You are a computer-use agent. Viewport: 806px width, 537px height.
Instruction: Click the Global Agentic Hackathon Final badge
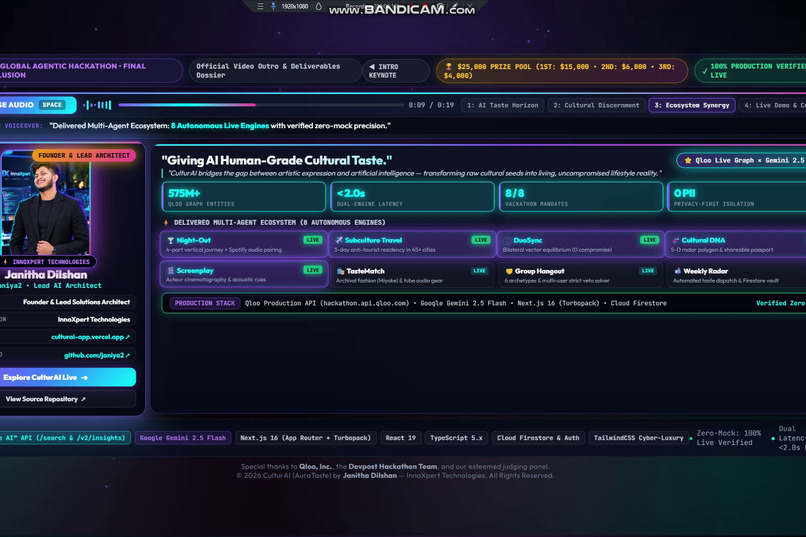point(91,71)
